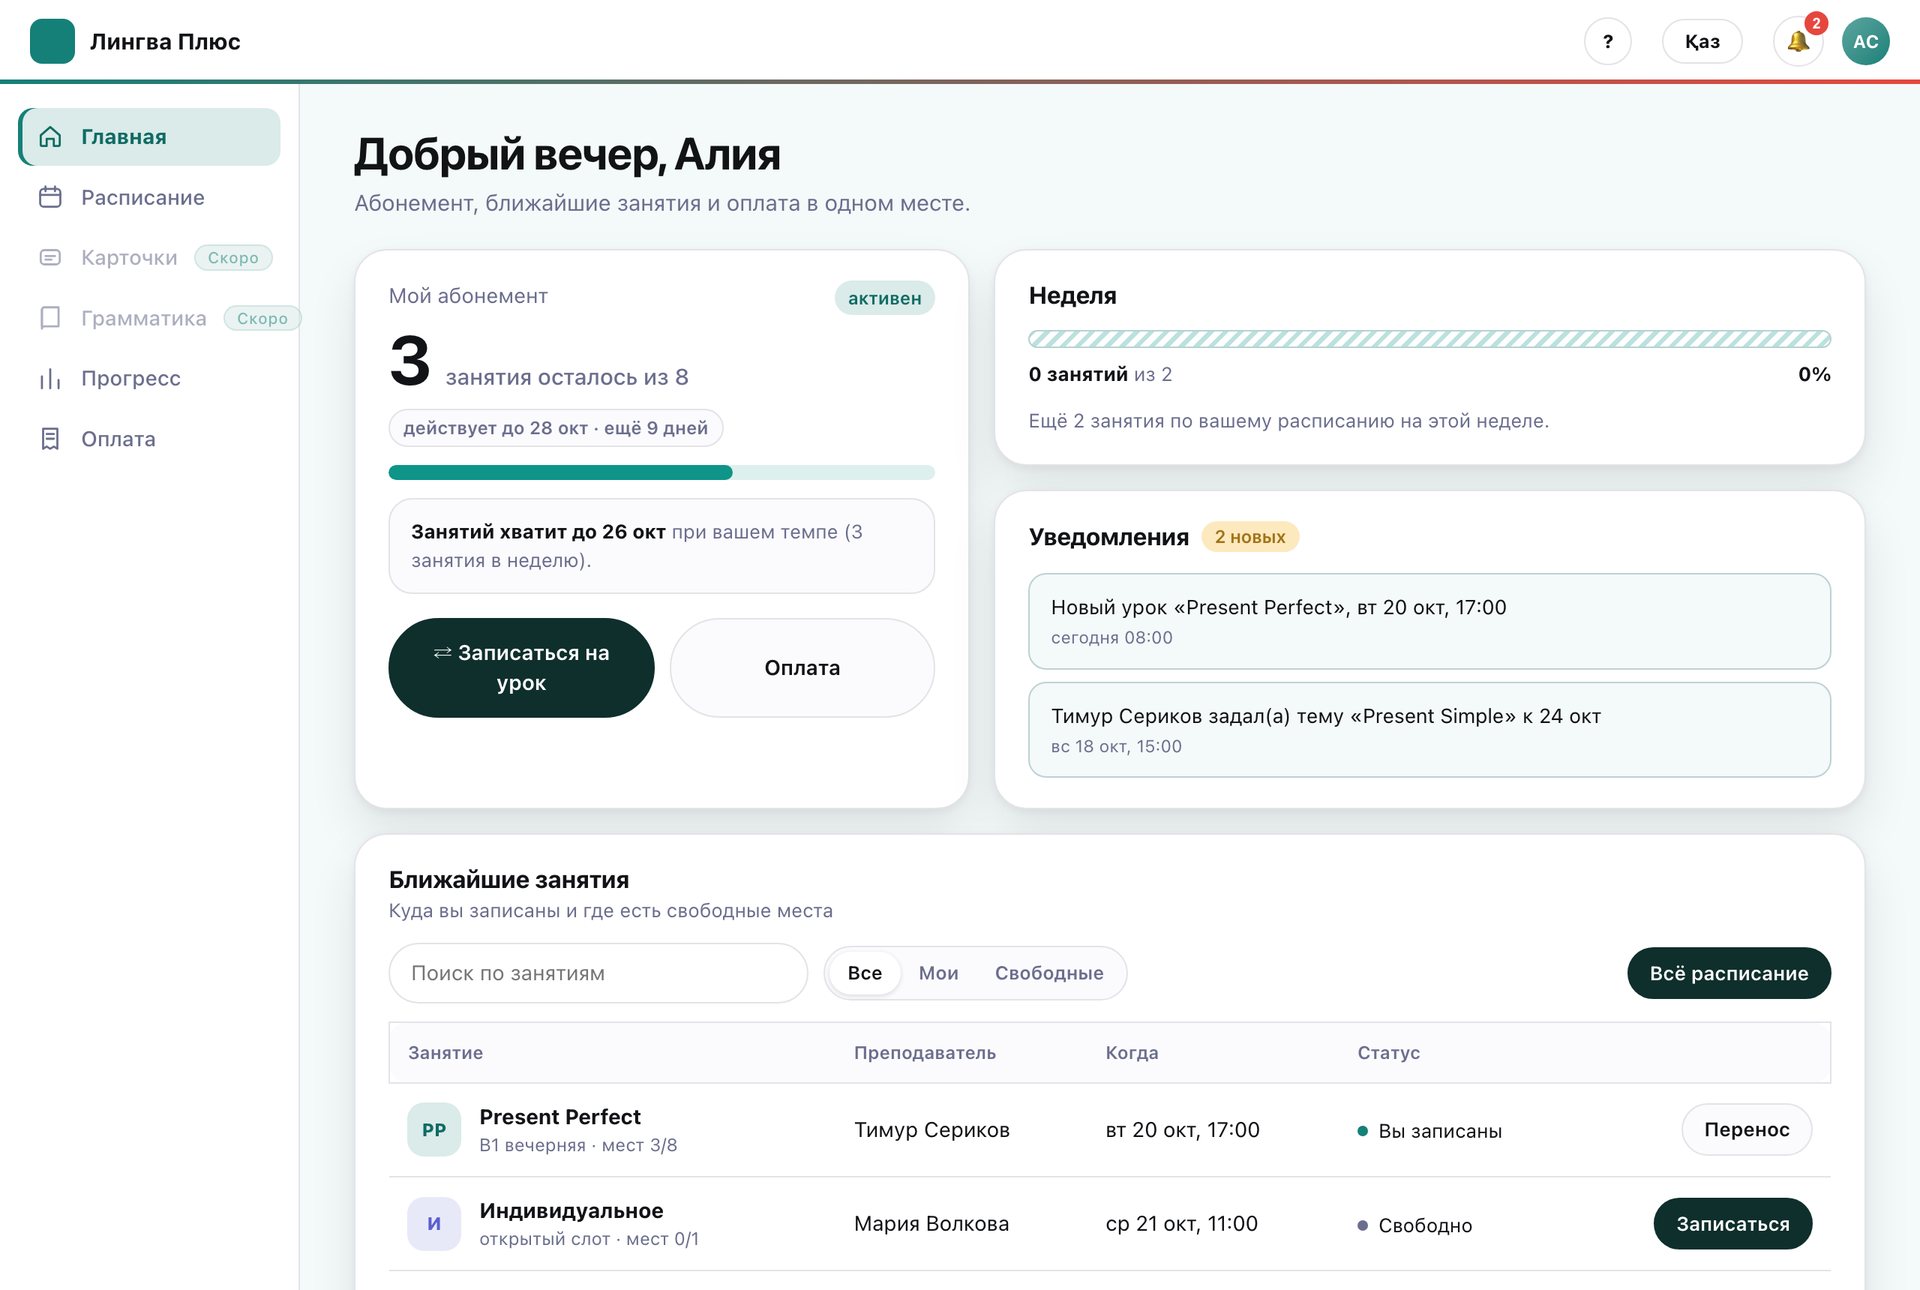
Task: Click the активен status badge
Action: point(885,298)
